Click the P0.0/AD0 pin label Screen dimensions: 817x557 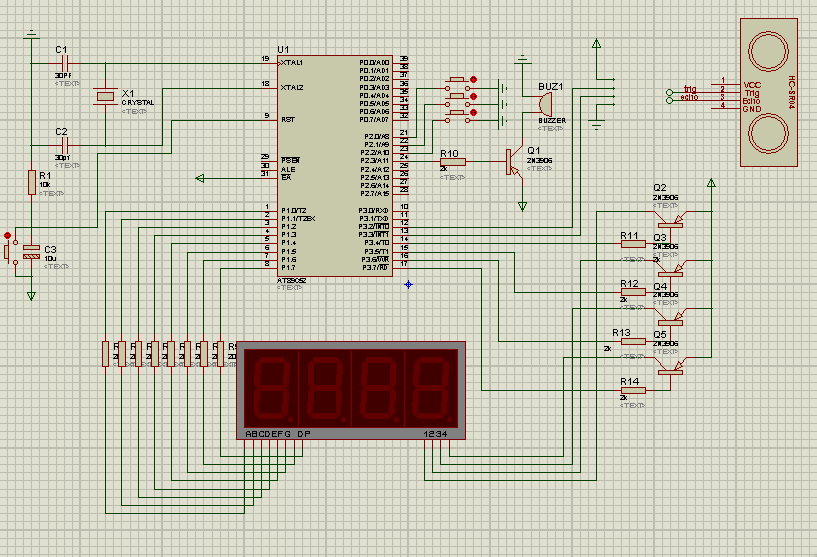coord(374,63)
